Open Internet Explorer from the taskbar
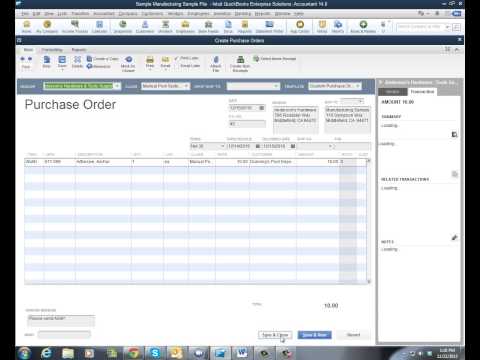This screenshot has height=360, width=480. point(47,353)
